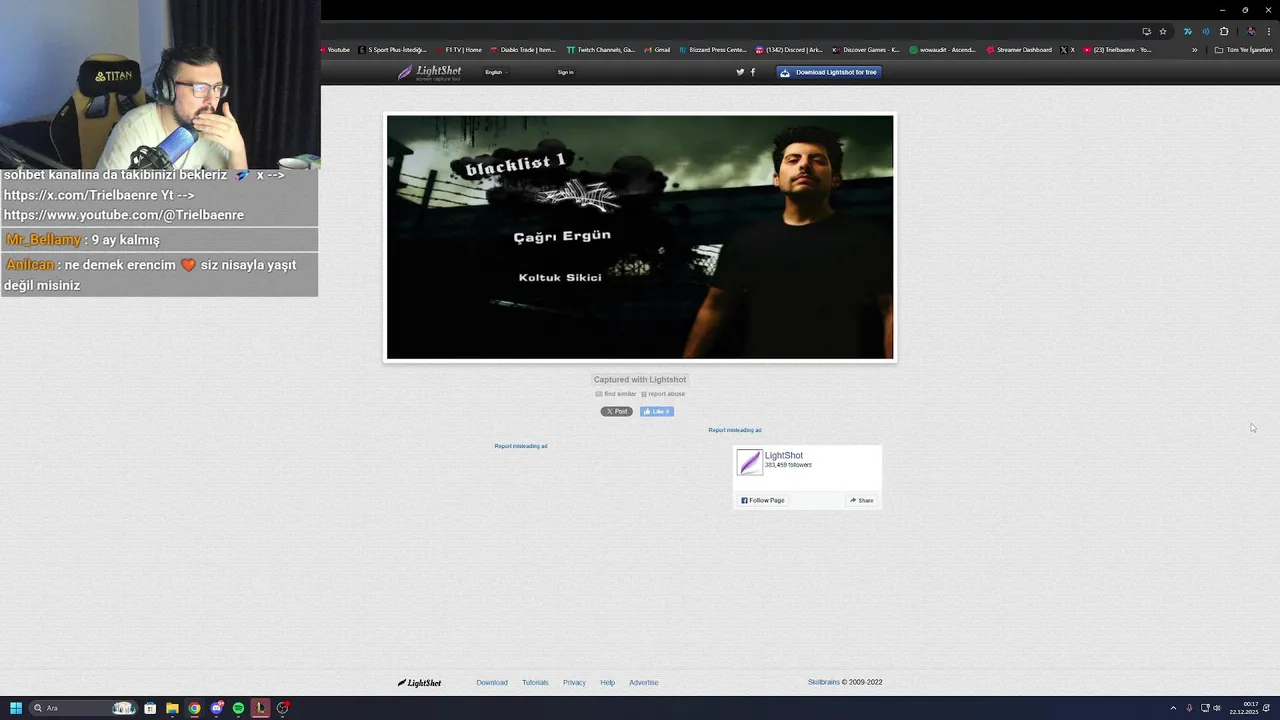Click the Sign in link
Image resolution: width=1280 pixels, height=720 pixels.
pyautogui.click(x=565, y=72)
